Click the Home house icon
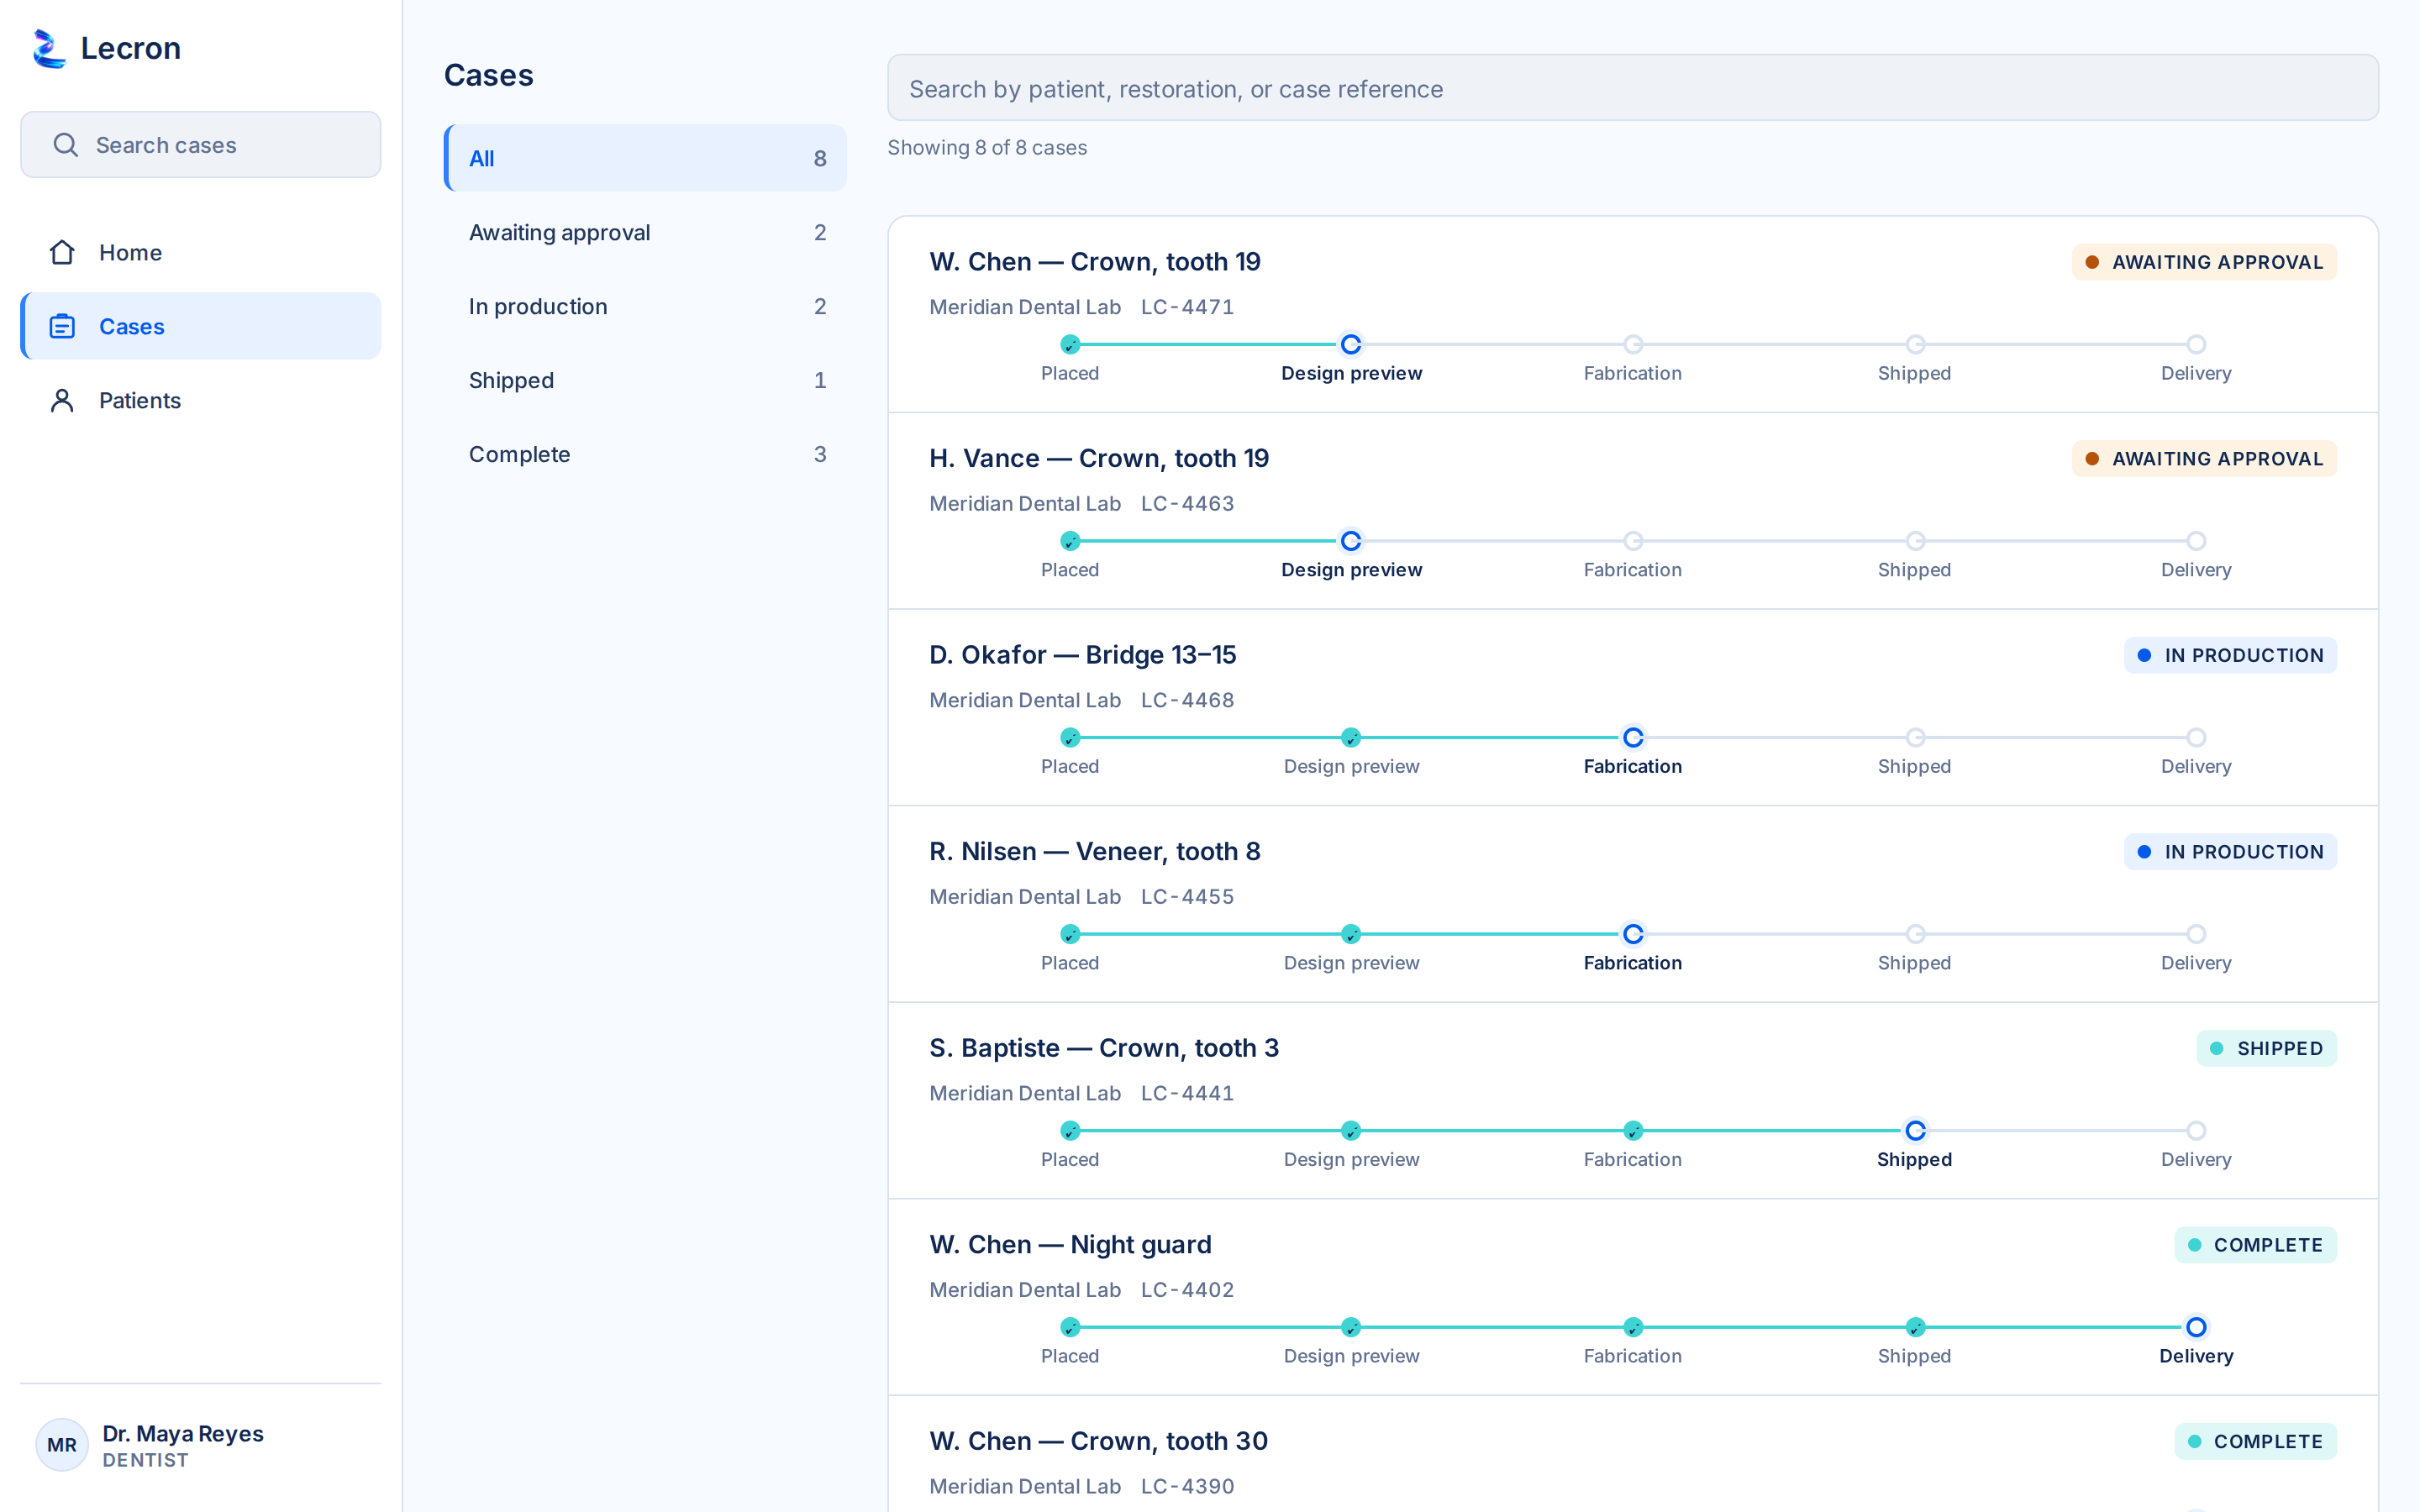2420x1512 pixels. (62, 252)
